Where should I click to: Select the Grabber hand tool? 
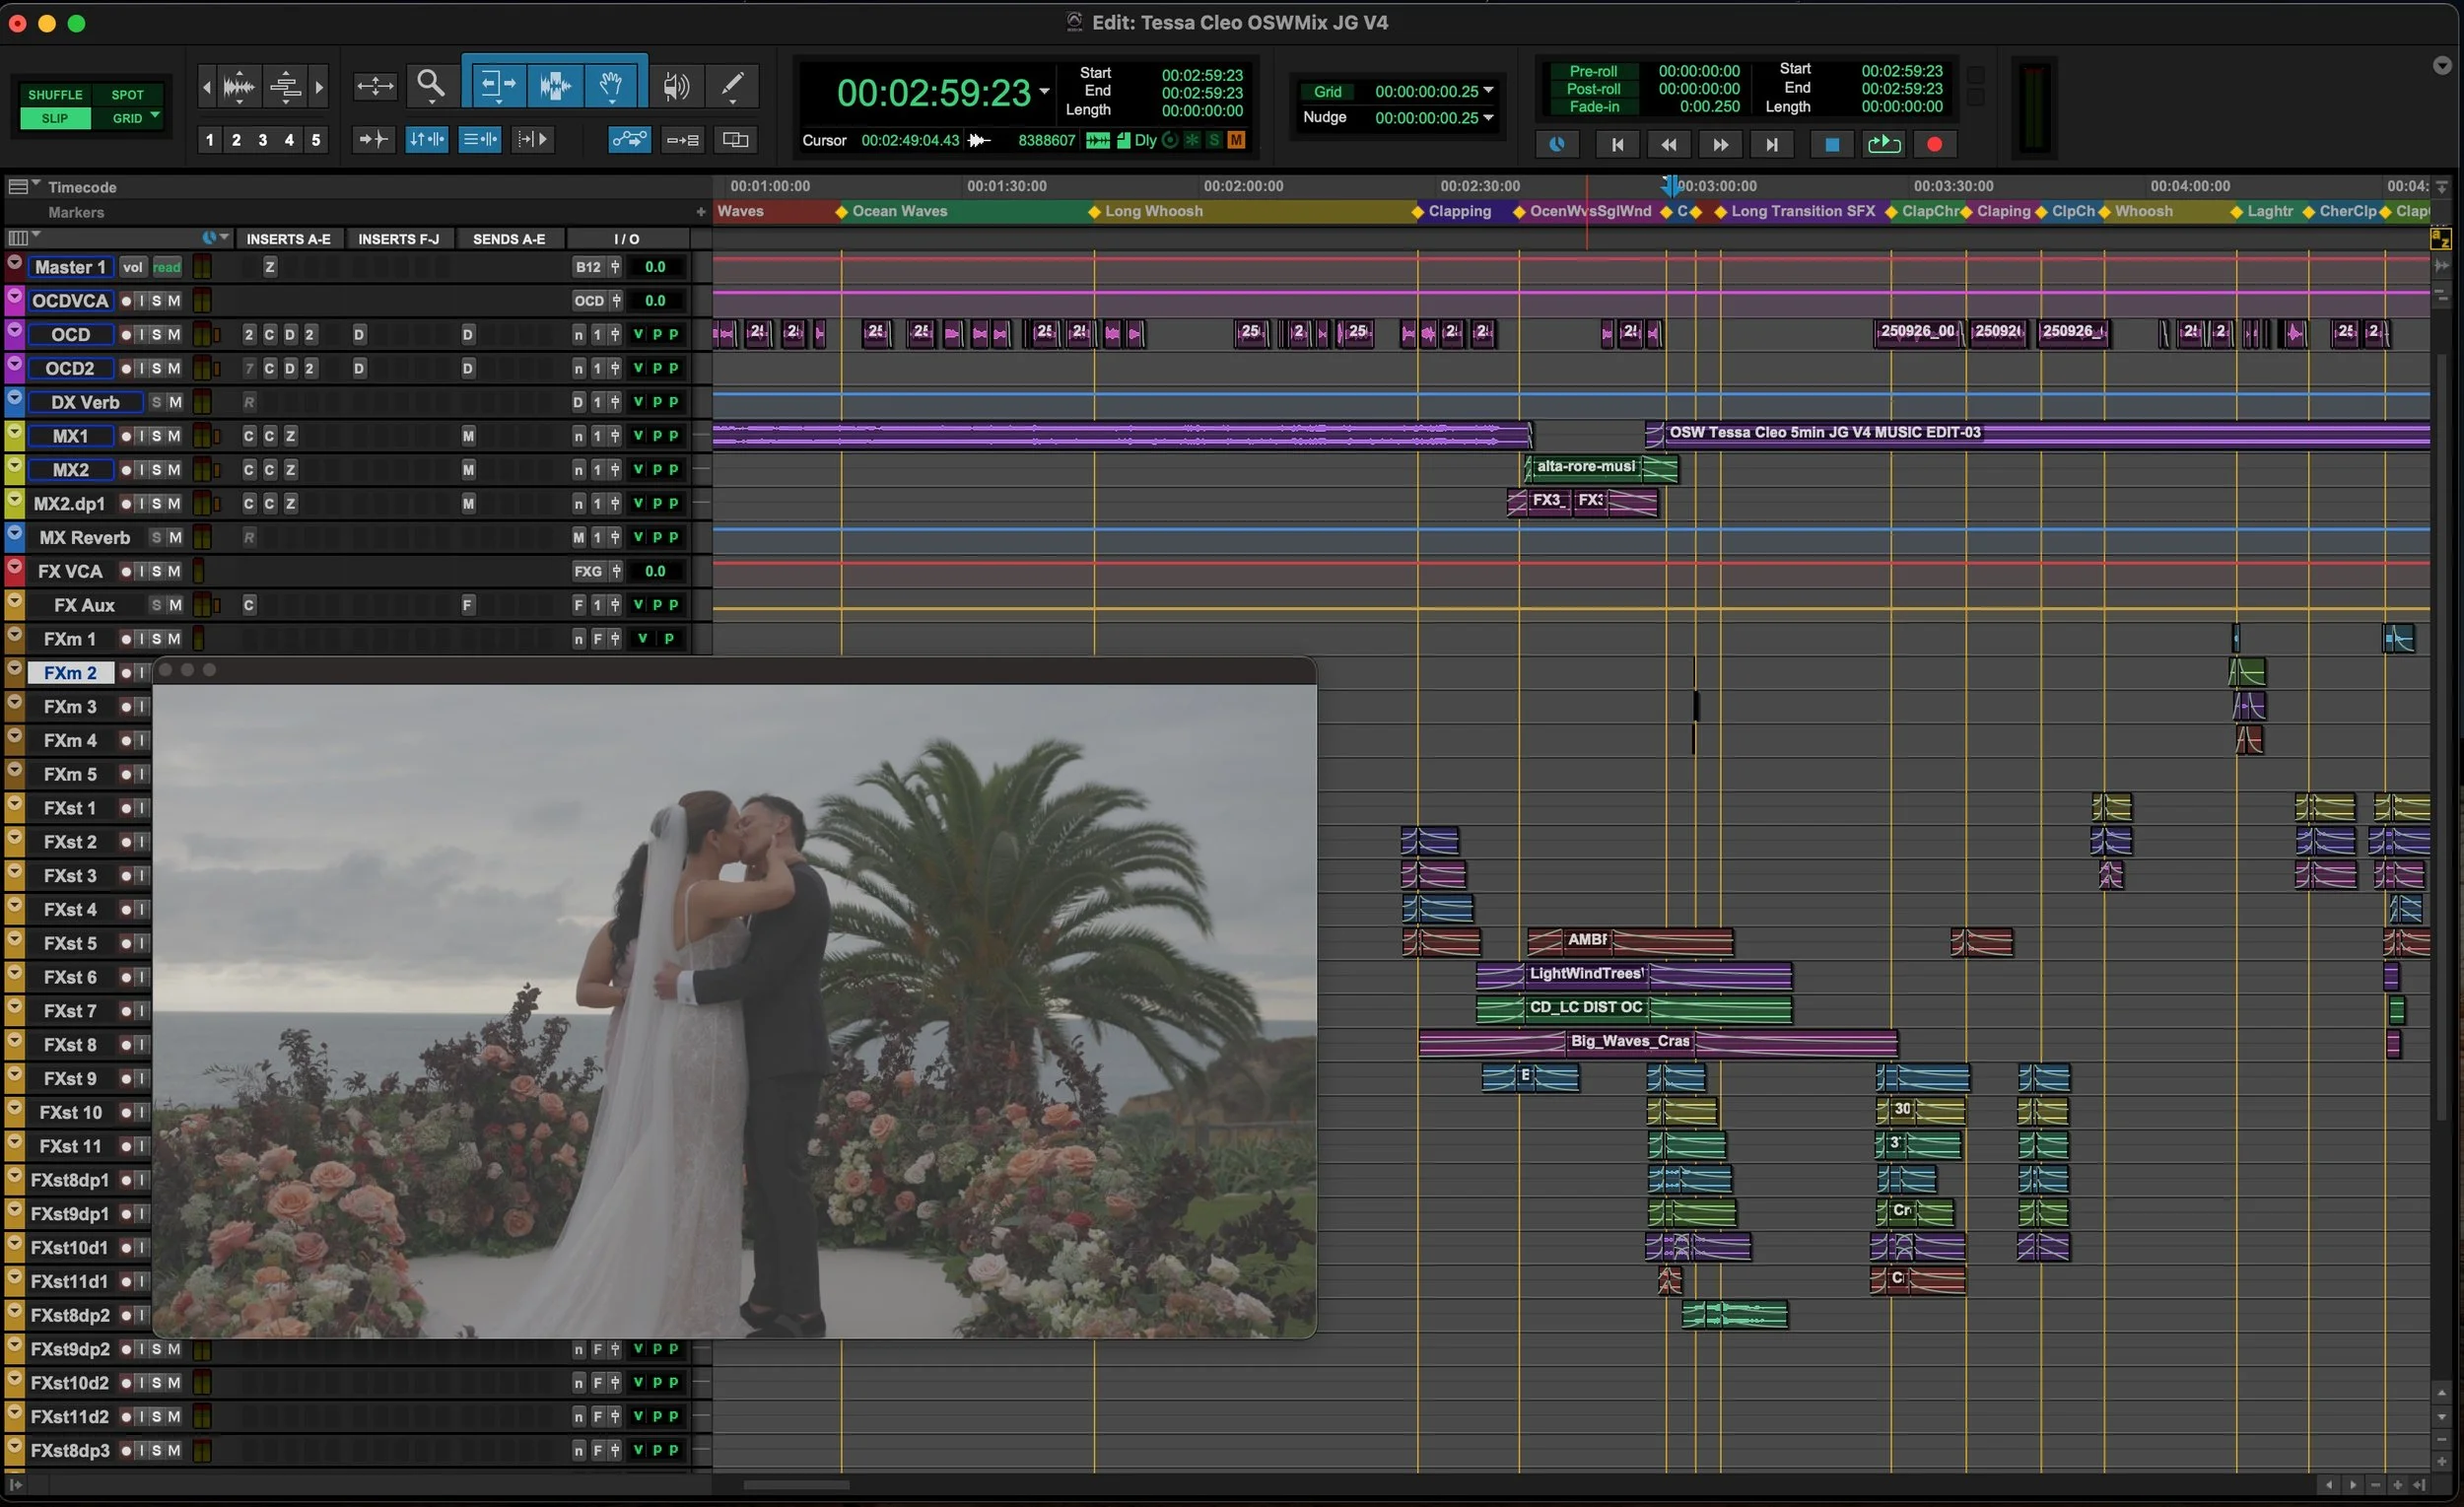click(x=611, y=87)
